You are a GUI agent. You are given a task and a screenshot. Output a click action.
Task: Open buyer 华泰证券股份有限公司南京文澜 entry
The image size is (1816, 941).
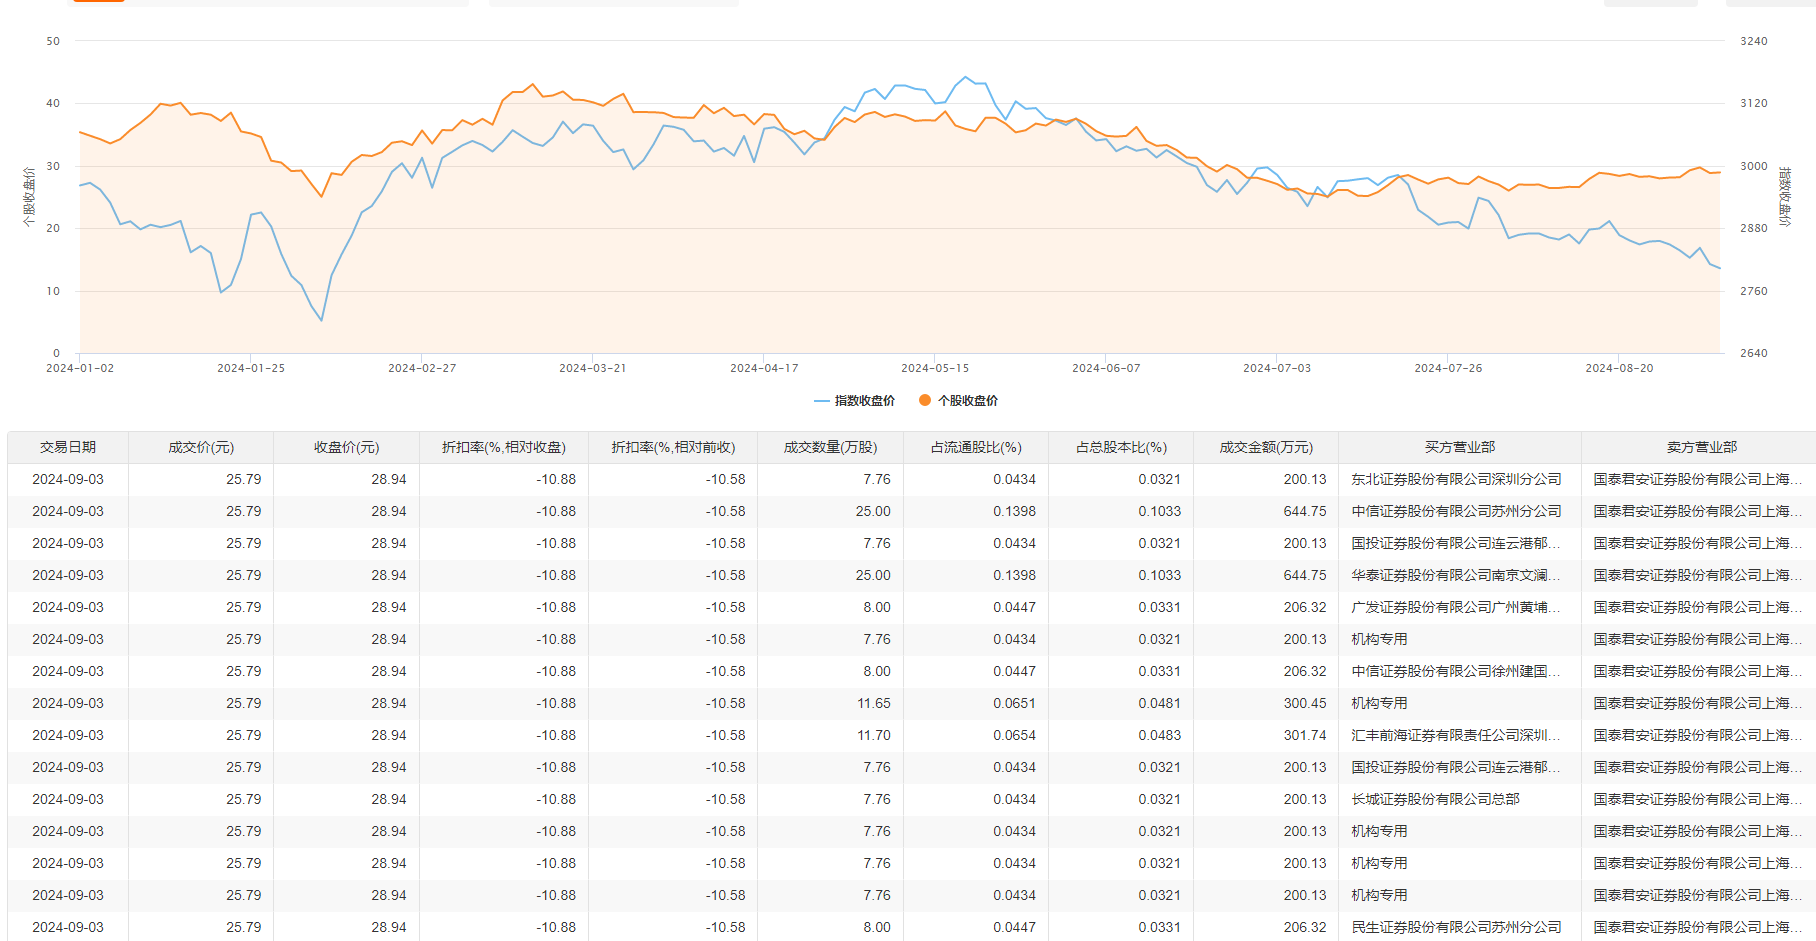pos(1455,575)
